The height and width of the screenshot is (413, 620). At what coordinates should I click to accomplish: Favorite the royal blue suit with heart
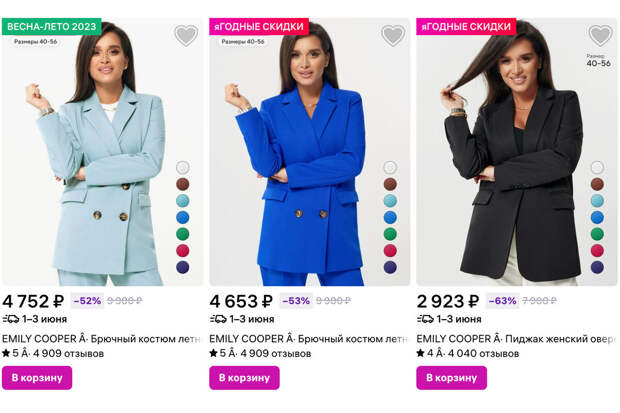(x=393, y=36)
